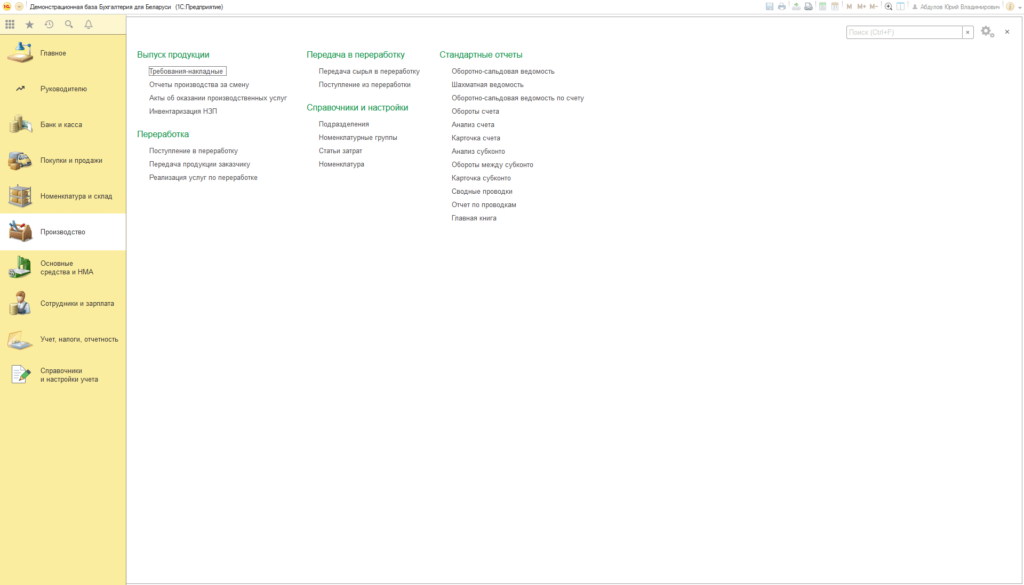
Task: Open the sections grid menu icon
Action: pos(10,24)
